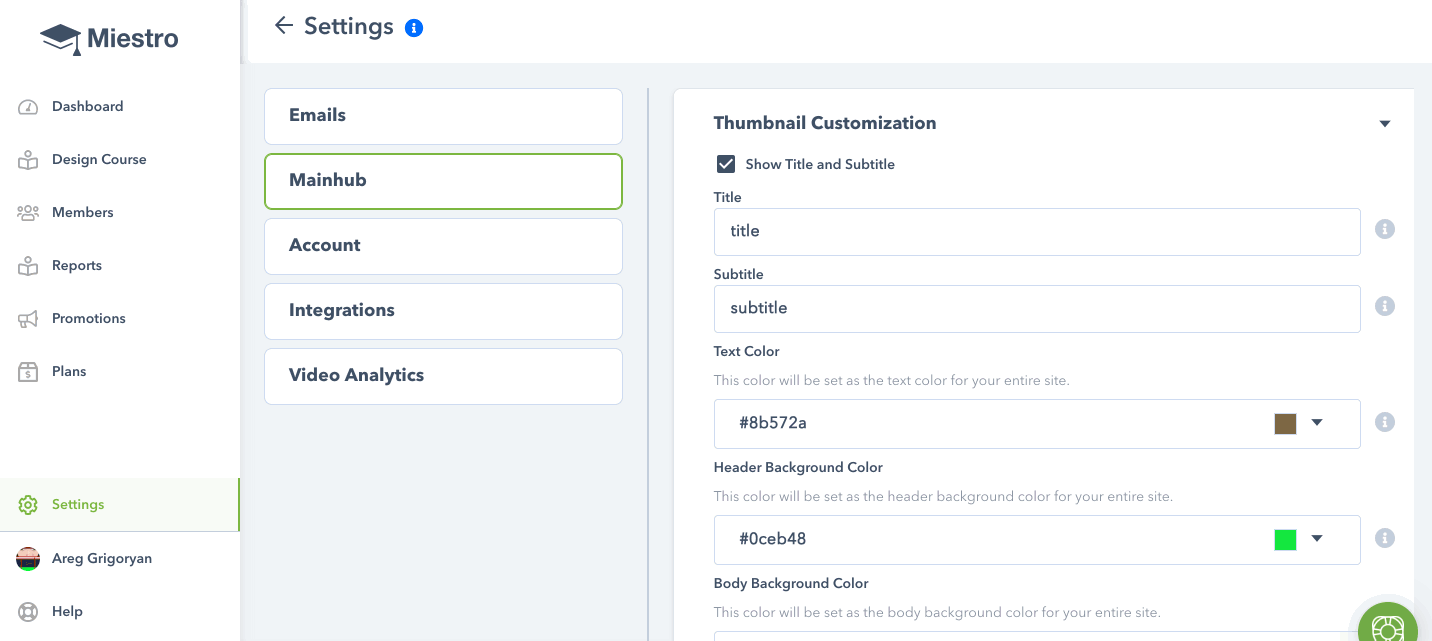Click the Dashboard gauge icon in sidebar
Screen dimensions: 1432x641
pos(28,107)
